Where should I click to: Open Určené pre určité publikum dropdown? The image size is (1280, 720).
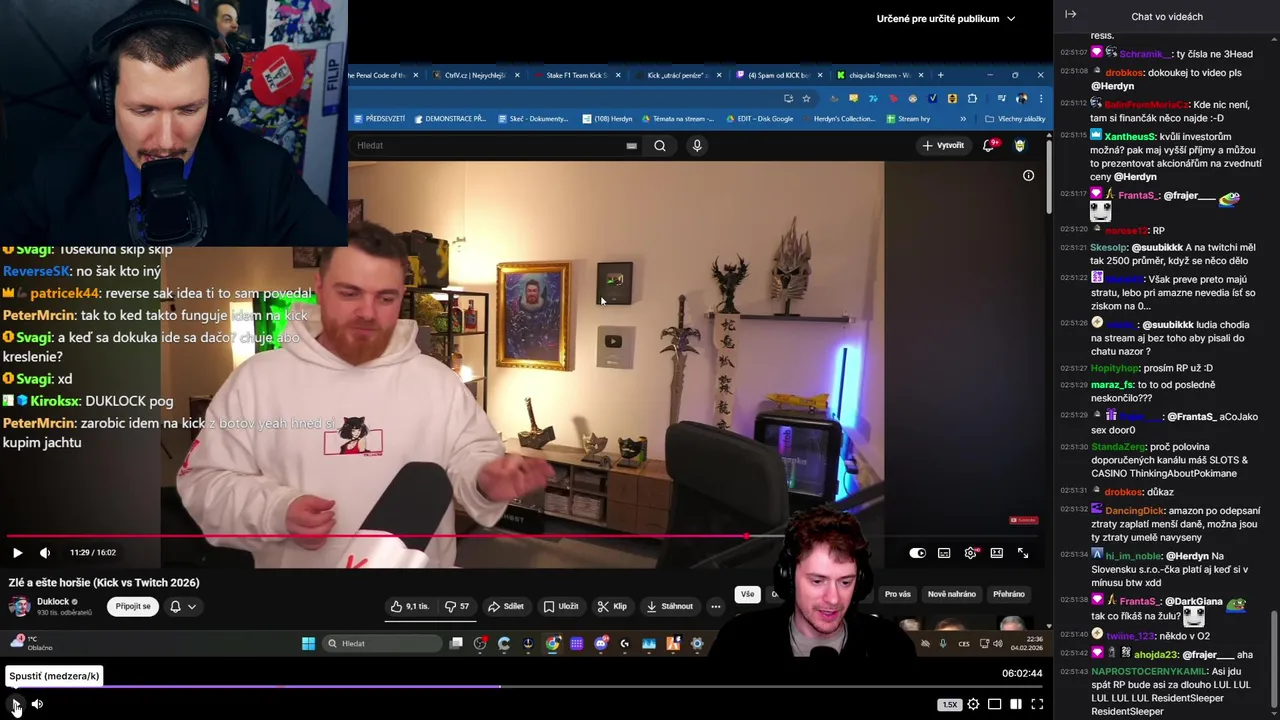(x=946, y=18)
